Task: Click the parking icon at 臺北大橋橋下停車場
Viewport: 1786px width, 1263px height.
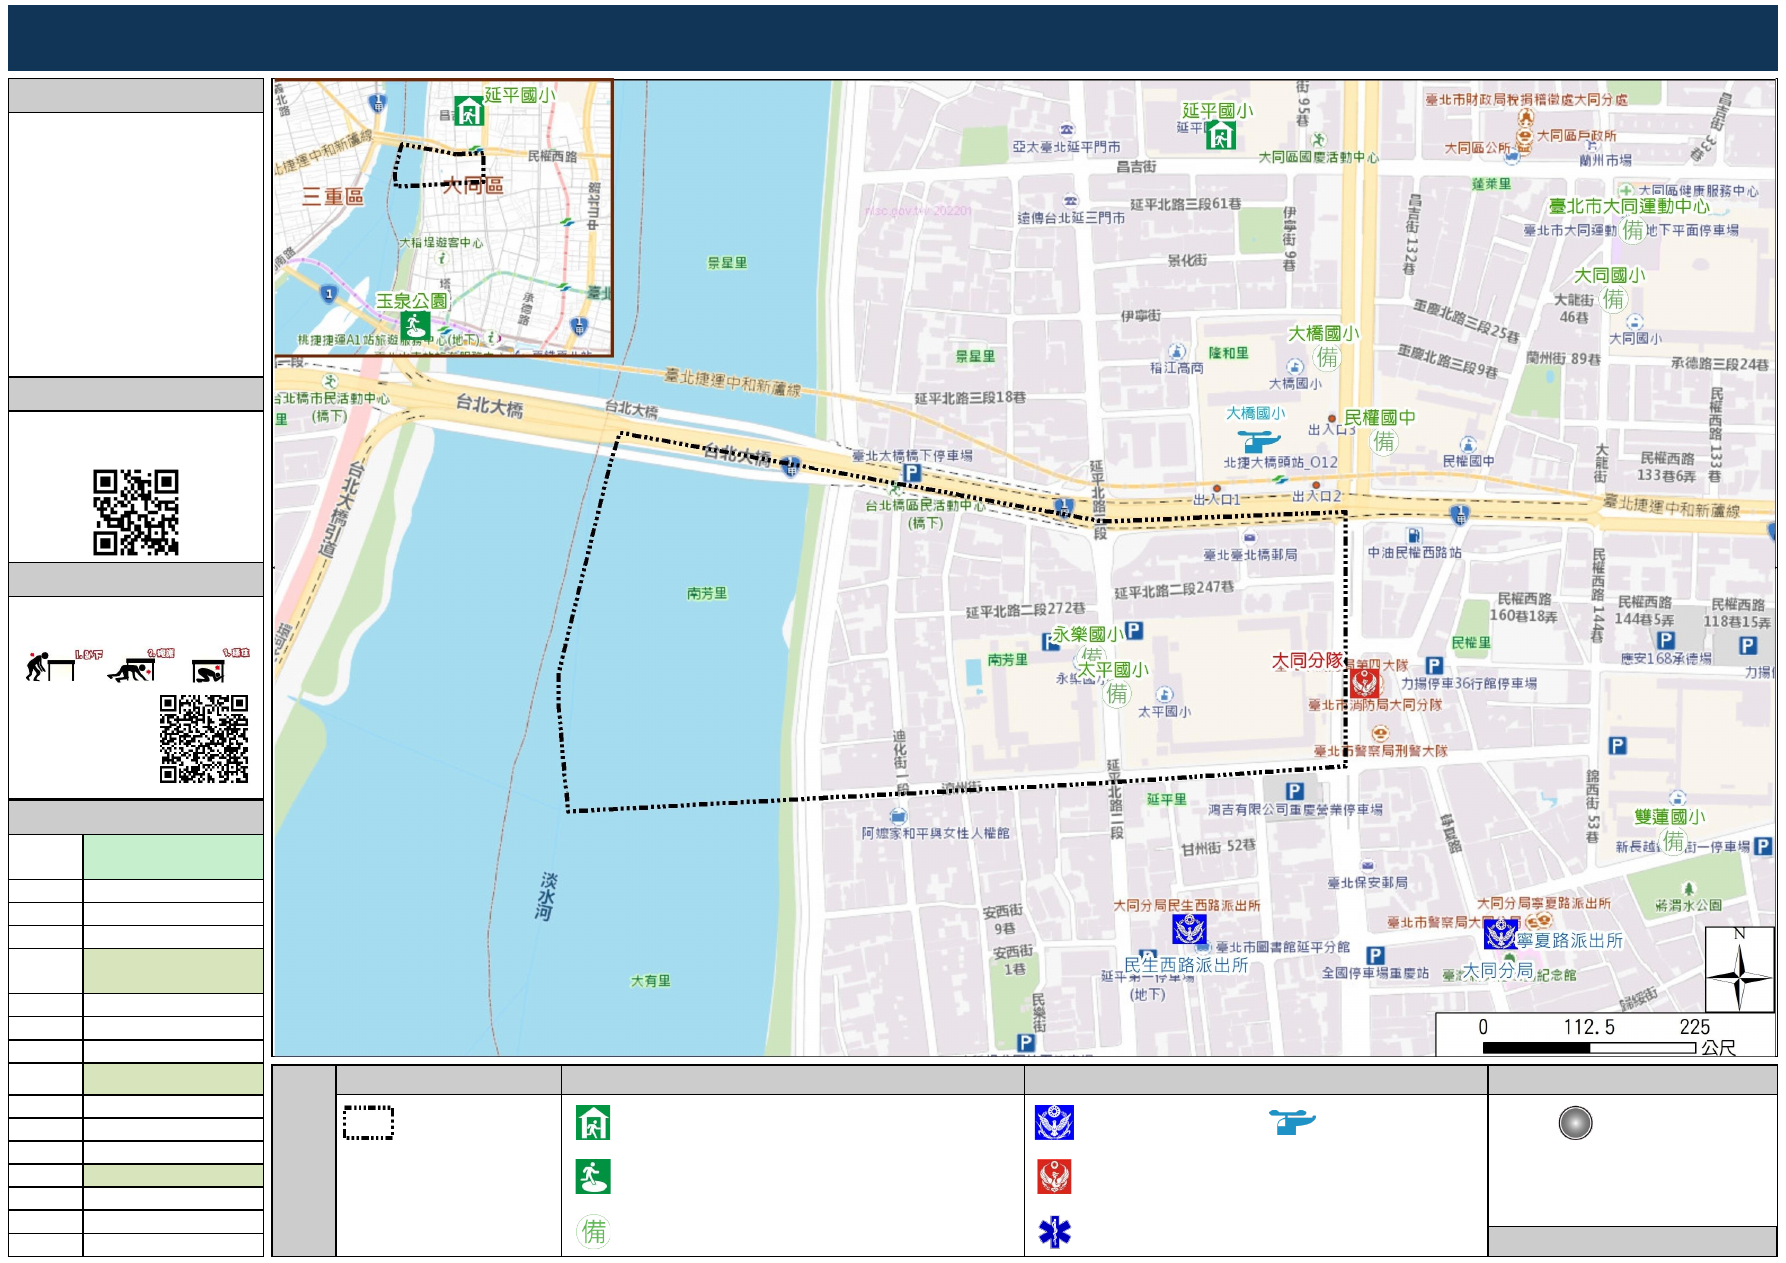Action: (x=911, y=473)
